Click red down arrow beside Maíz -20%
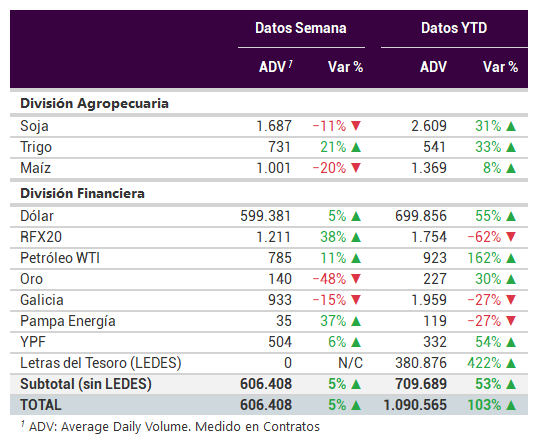Screen dimensions: 538x446 [x=356, y=168]
